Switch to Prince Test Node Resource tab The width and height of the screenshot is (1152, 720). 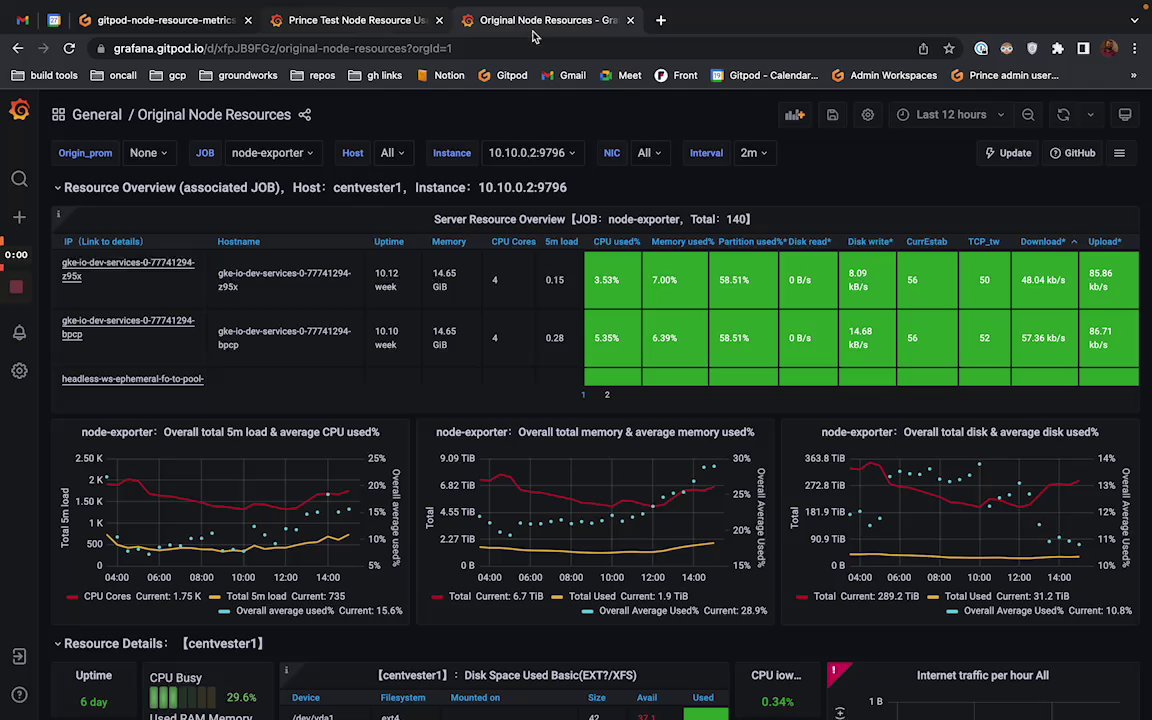pos(356,21)
